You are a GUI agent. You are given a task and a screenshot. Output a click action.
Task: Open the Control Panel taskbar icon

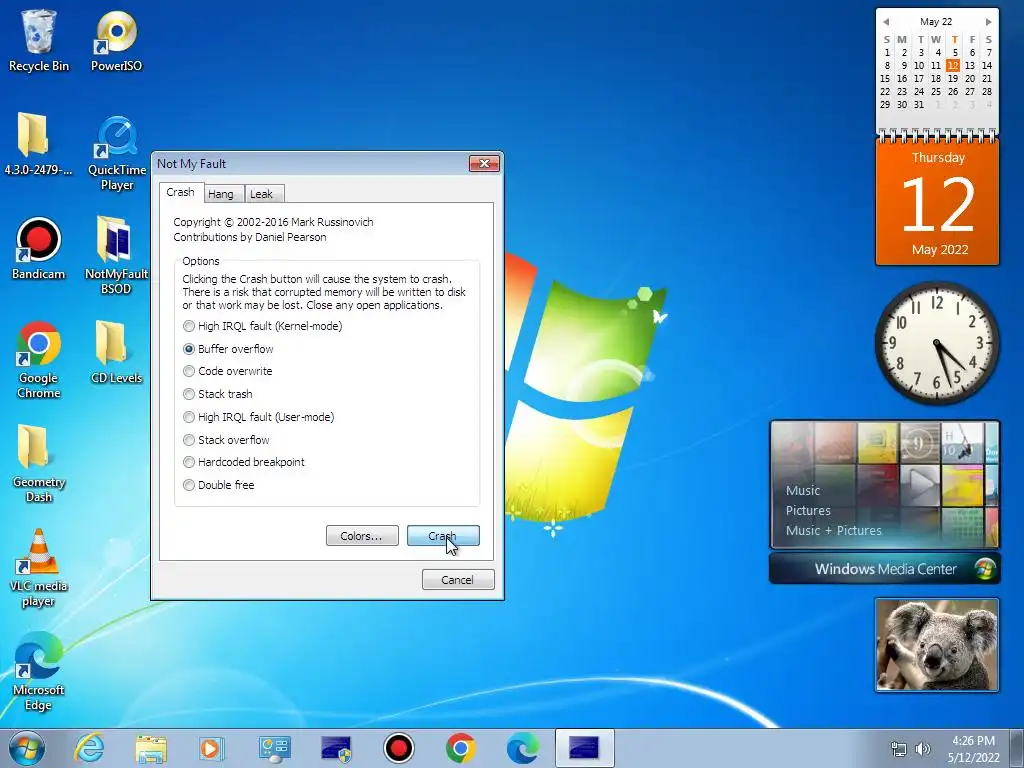pos(274,748)
